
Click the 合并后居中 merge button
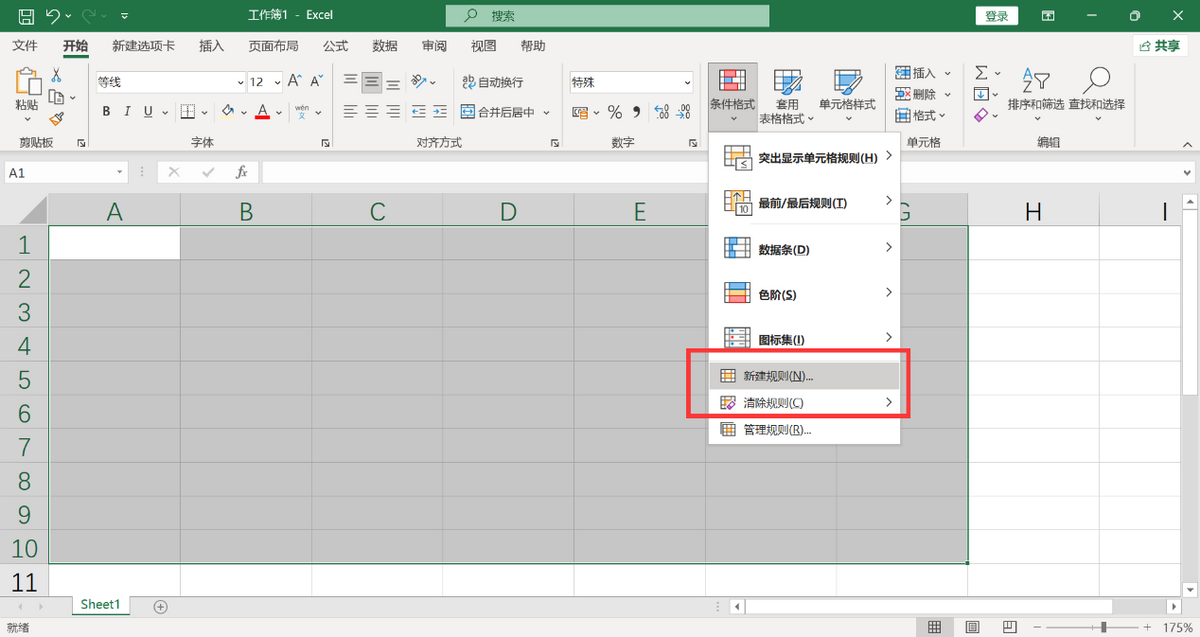click(498, 112)
